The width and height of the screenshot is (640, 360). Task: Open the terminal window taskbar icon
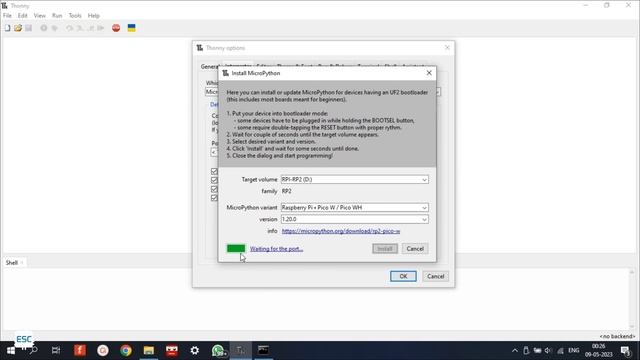coord(264,351)
